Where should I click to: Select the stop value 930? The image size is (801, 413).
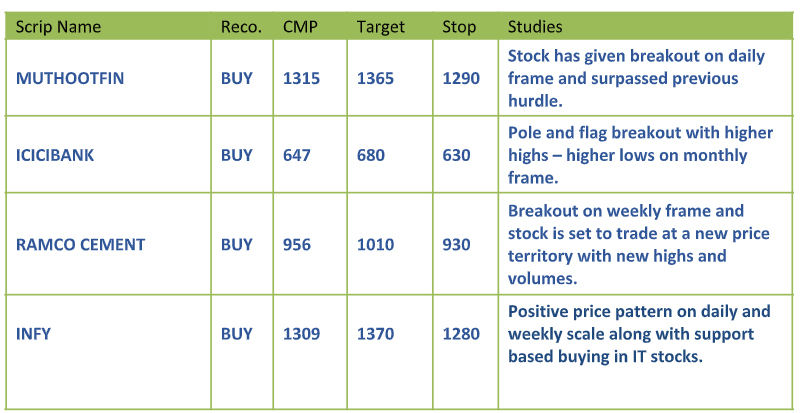(x=457, y=244)
